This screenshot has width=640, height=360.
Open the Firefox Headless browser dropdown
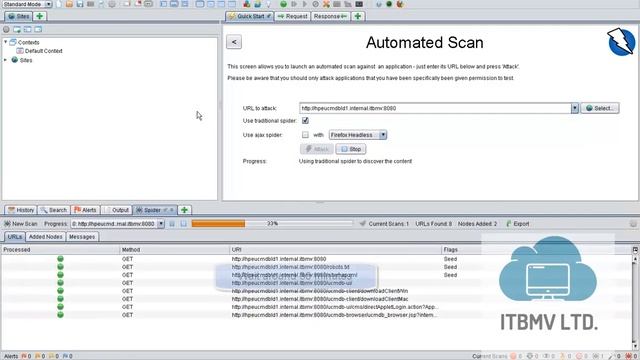click(358, 135)
